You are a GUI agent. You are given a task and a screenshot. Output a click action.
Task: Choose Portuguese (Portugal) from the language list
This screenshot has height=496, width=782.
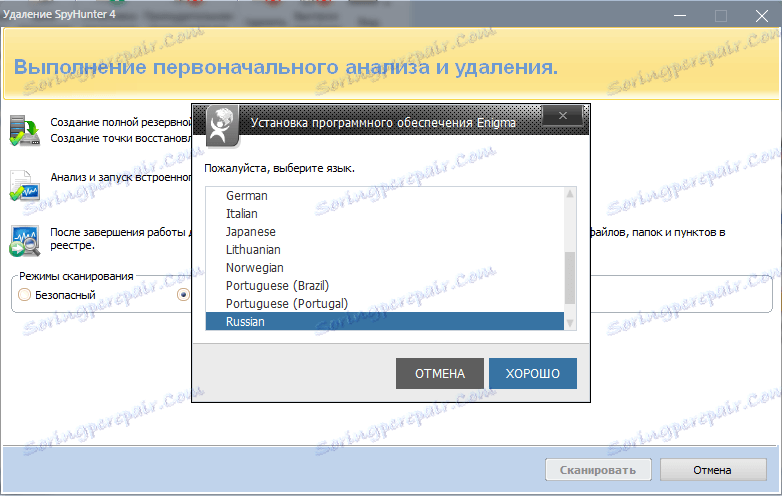point(385,303)
